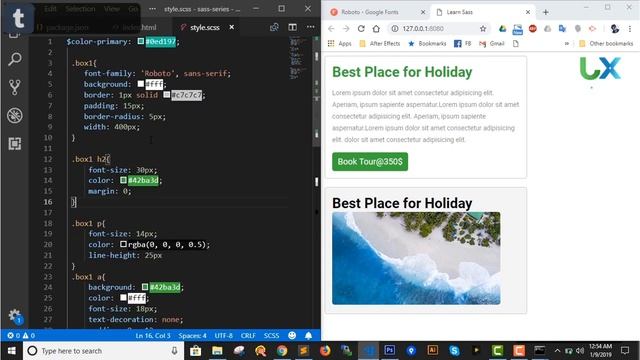Click the feedback smiley in status bar
Image resolution: width=640 pixels, height=360 pixels.
(292, 336)
